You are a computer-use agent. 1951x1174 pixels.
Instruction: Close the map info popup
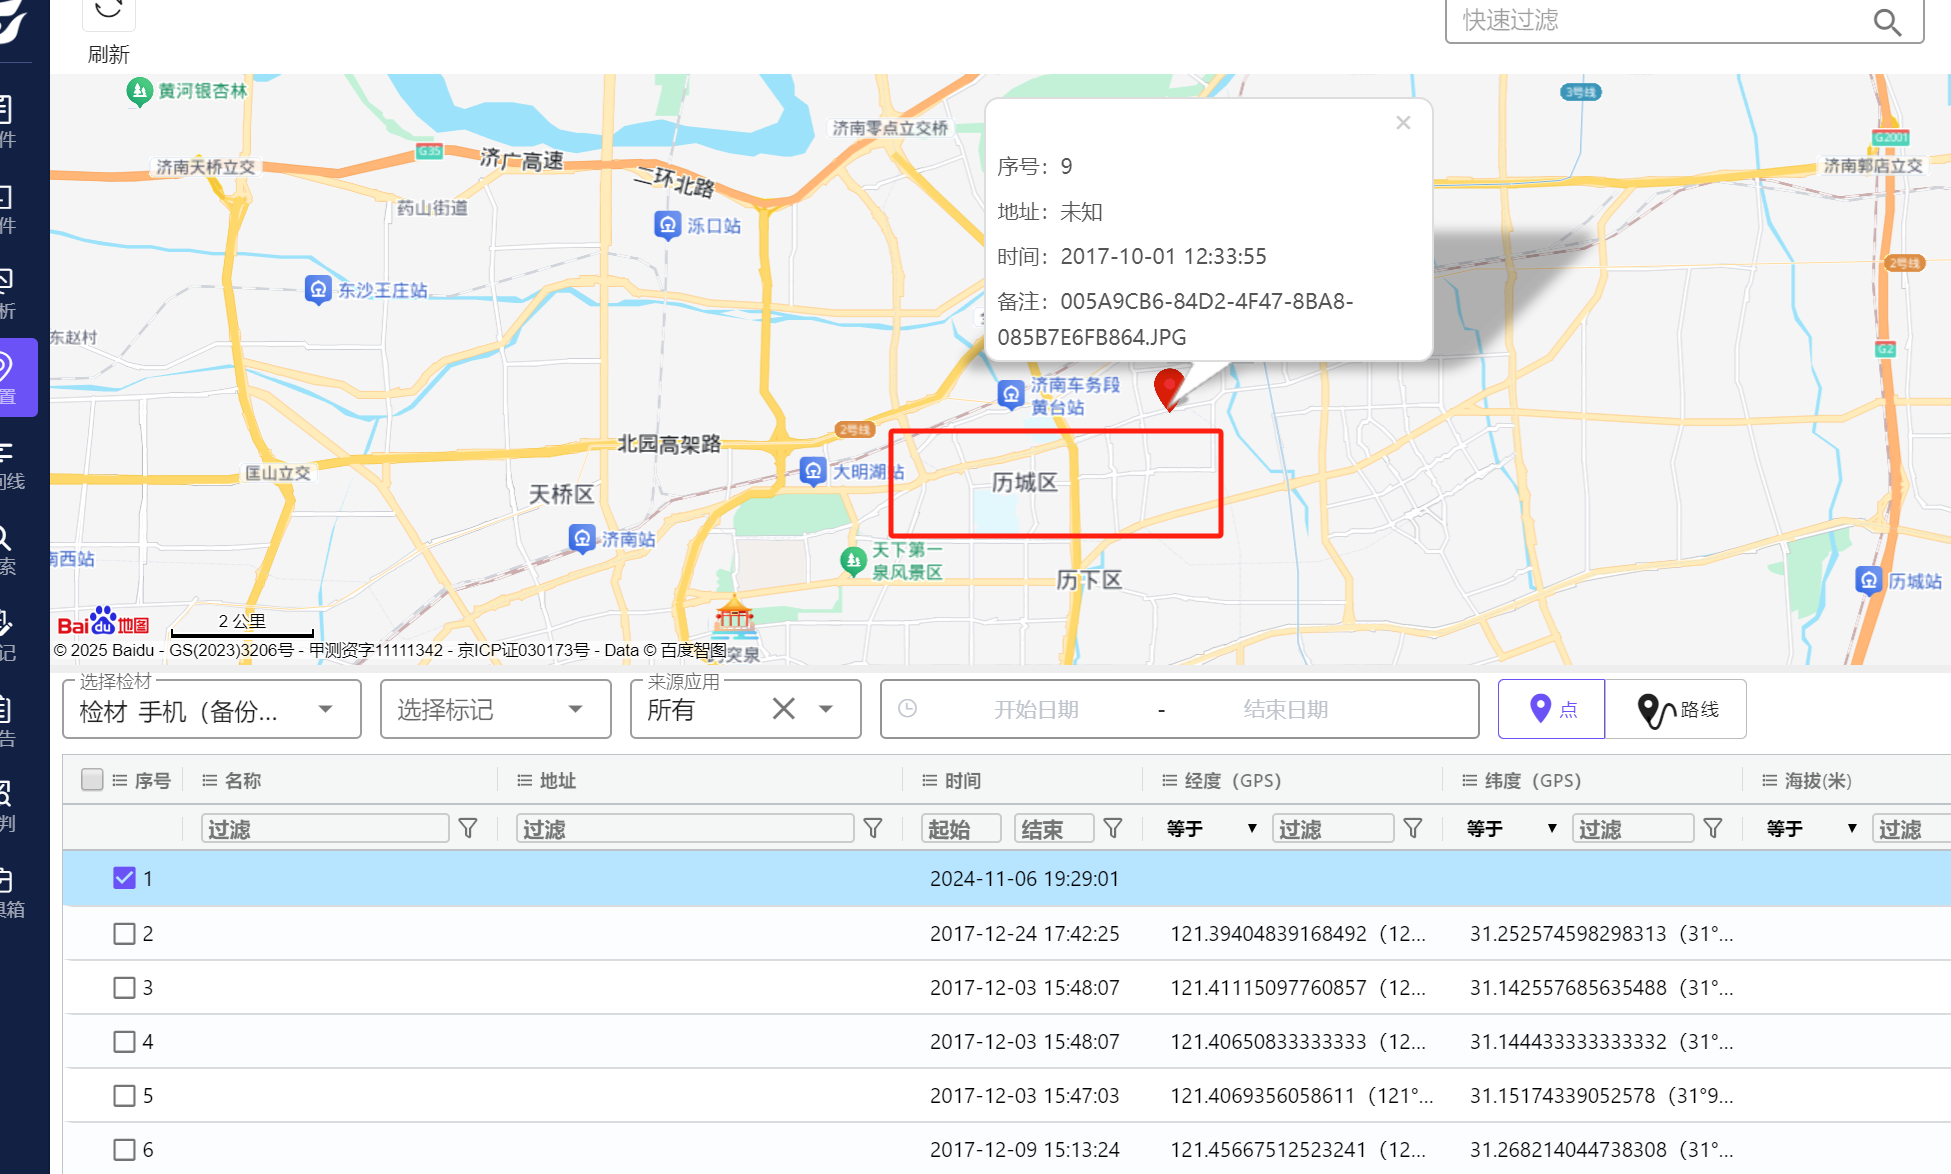[x=1403, y=123]
